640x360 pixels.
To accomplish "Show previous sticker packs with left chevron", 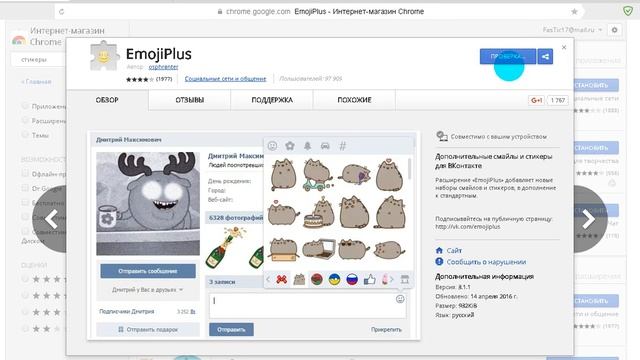I will (x=268, y=280).
